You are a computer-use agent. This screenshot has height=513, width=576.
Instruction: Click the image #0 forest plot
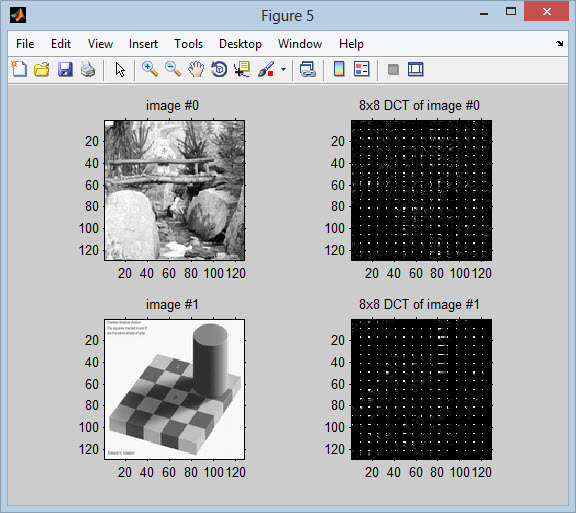pyautogui.click(x=174, y=190)
